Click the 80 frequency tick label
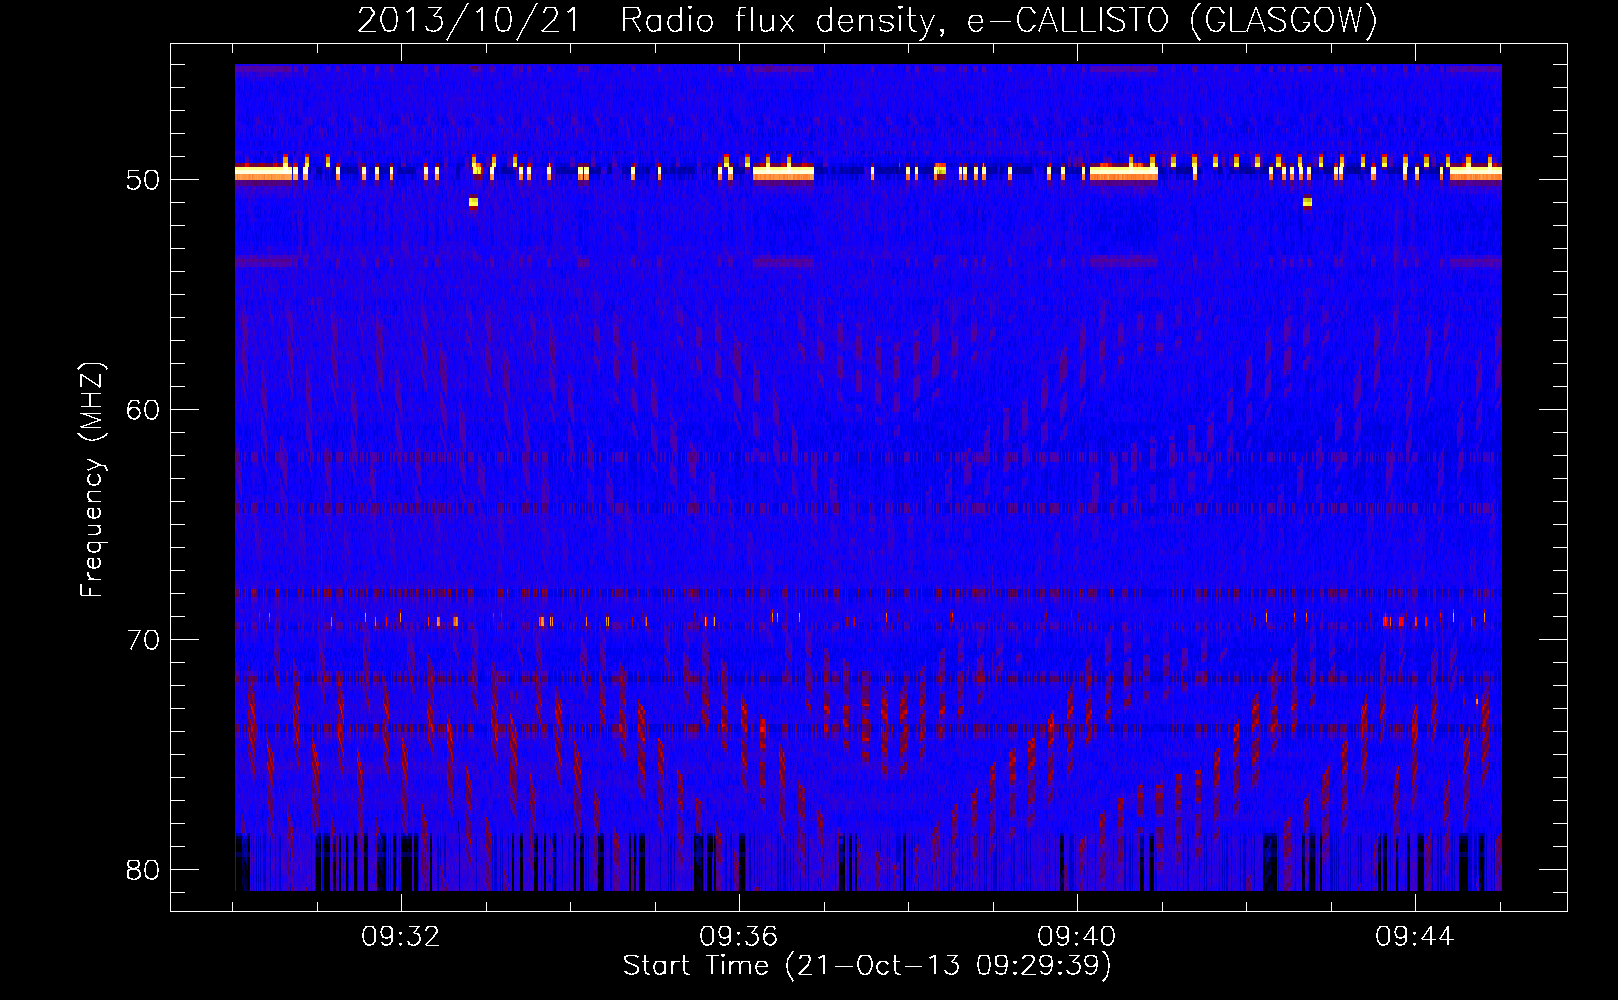 143,870
